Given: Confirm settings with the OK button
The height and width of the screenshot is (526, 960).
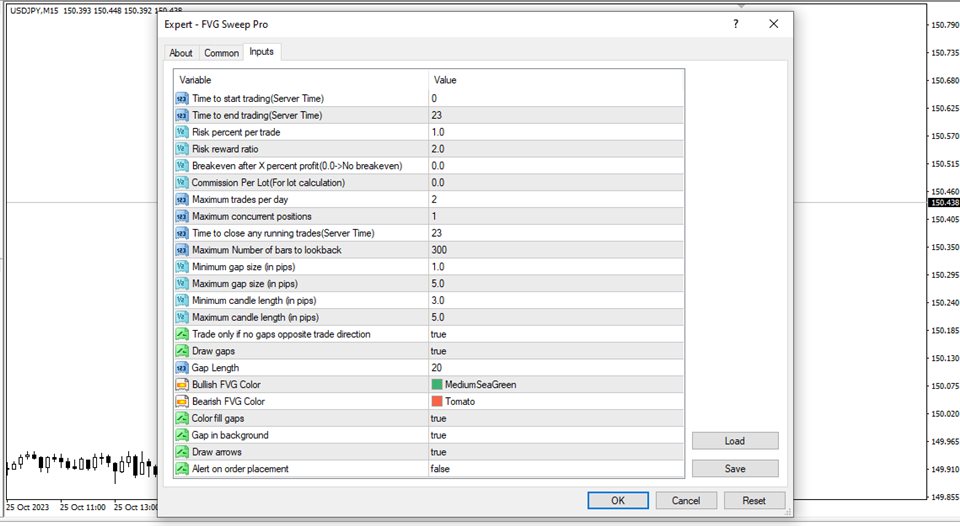Looking at the screenshot, I should tap(618, 500).
